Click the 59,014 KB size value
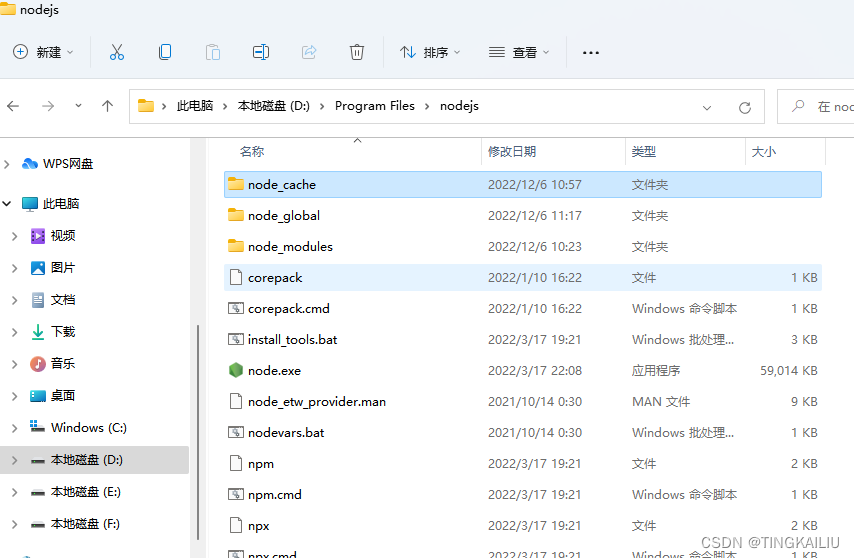Screen dimensions: 854x558 tap(789, 371)
